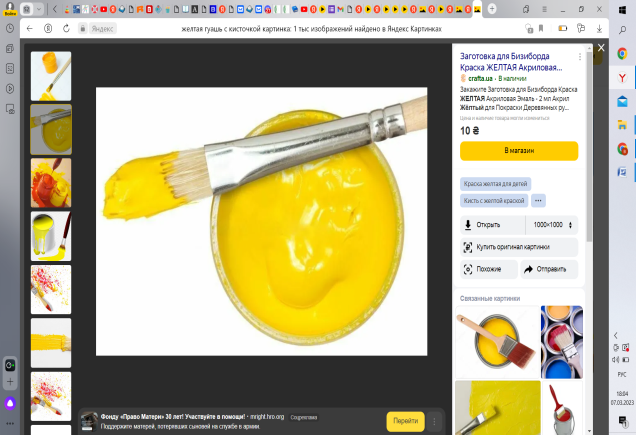Switch input language РУС indicator
The image size is (636, 435).
pyautogui.click(x=622, y=374)
